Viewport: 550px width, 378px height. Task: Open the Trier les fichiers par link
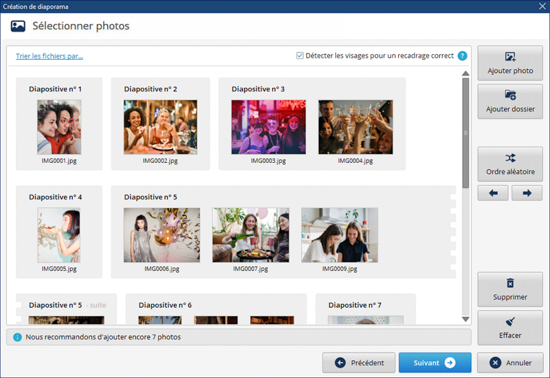pyautogui.click(x=49, y=56)
